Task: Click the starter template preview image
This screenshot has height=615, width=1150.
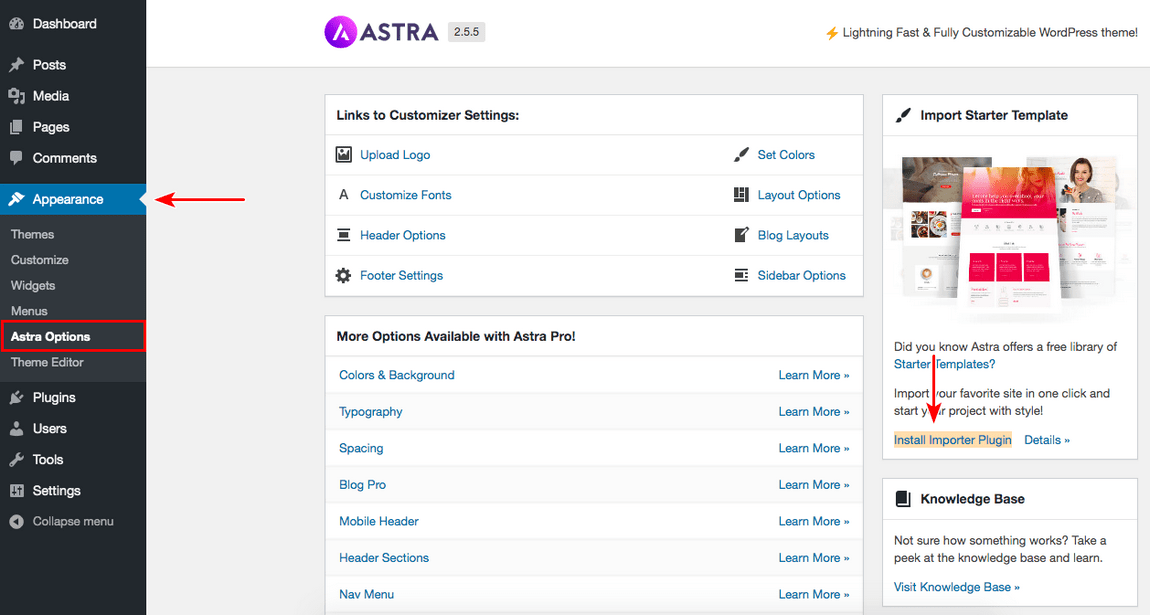Action: tap(1009, 236)
